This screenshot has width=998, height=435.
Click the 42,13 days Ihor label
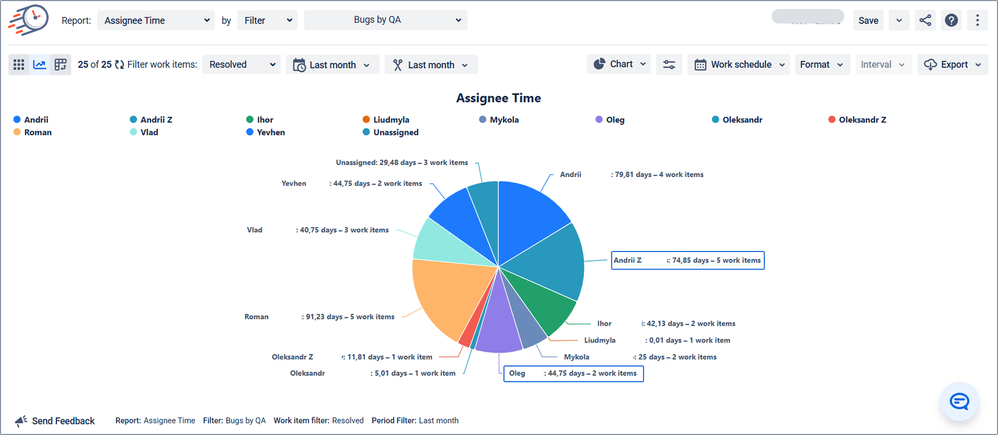point(666,324)
